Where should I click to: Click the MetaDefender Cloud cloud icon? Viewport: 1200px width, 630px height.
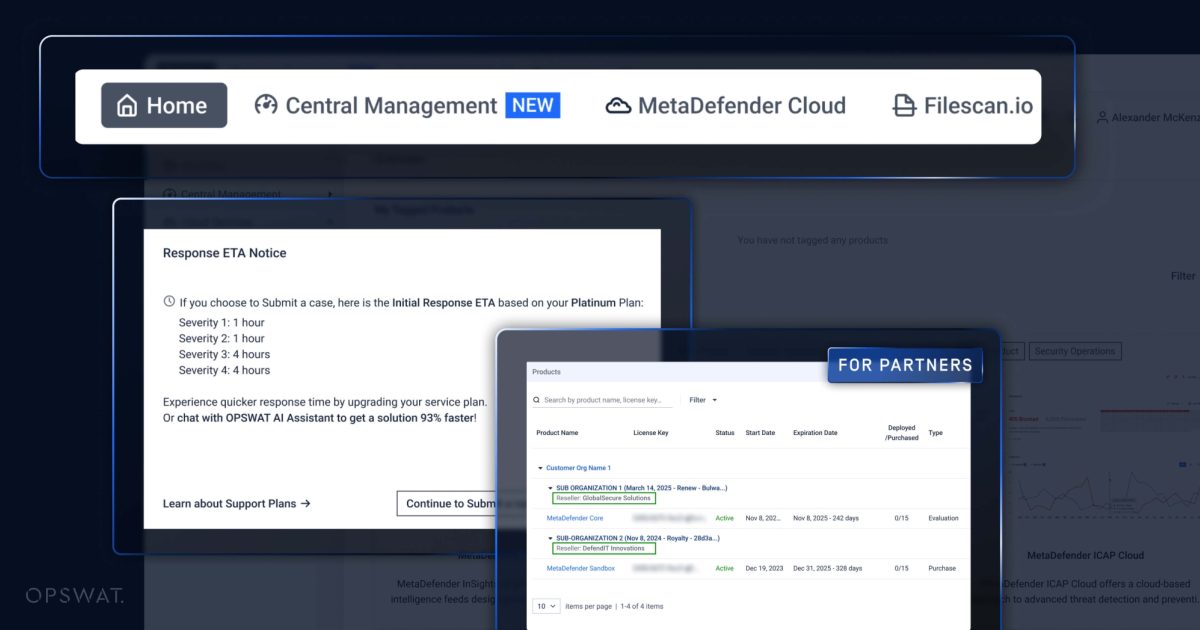point(620,105)
